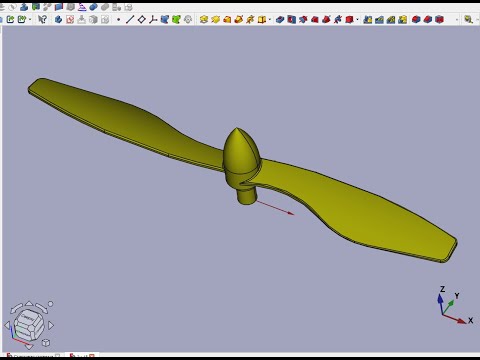Click the gray clone gear icon
480x360 pixels.
click(x=188, y=19)
